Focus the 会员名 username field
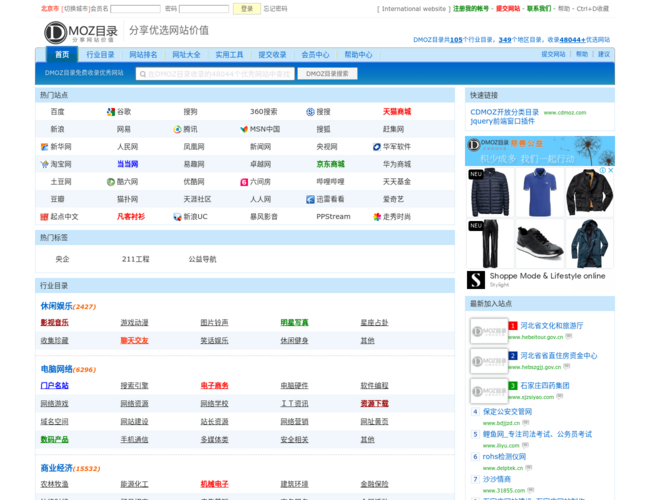Screen dimensions: 650x500 coord(135,8)
